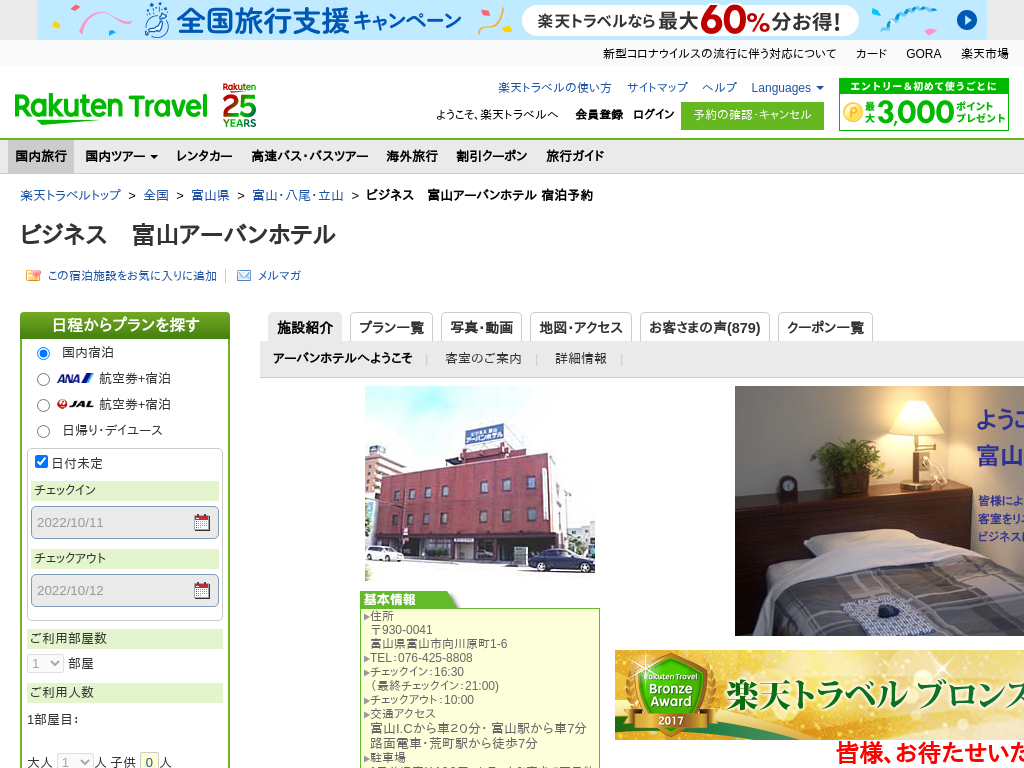Select ANA 航空券+宿泊 radio option
The width and height of the screenshot is (1024, 768).
coord(43,379)
